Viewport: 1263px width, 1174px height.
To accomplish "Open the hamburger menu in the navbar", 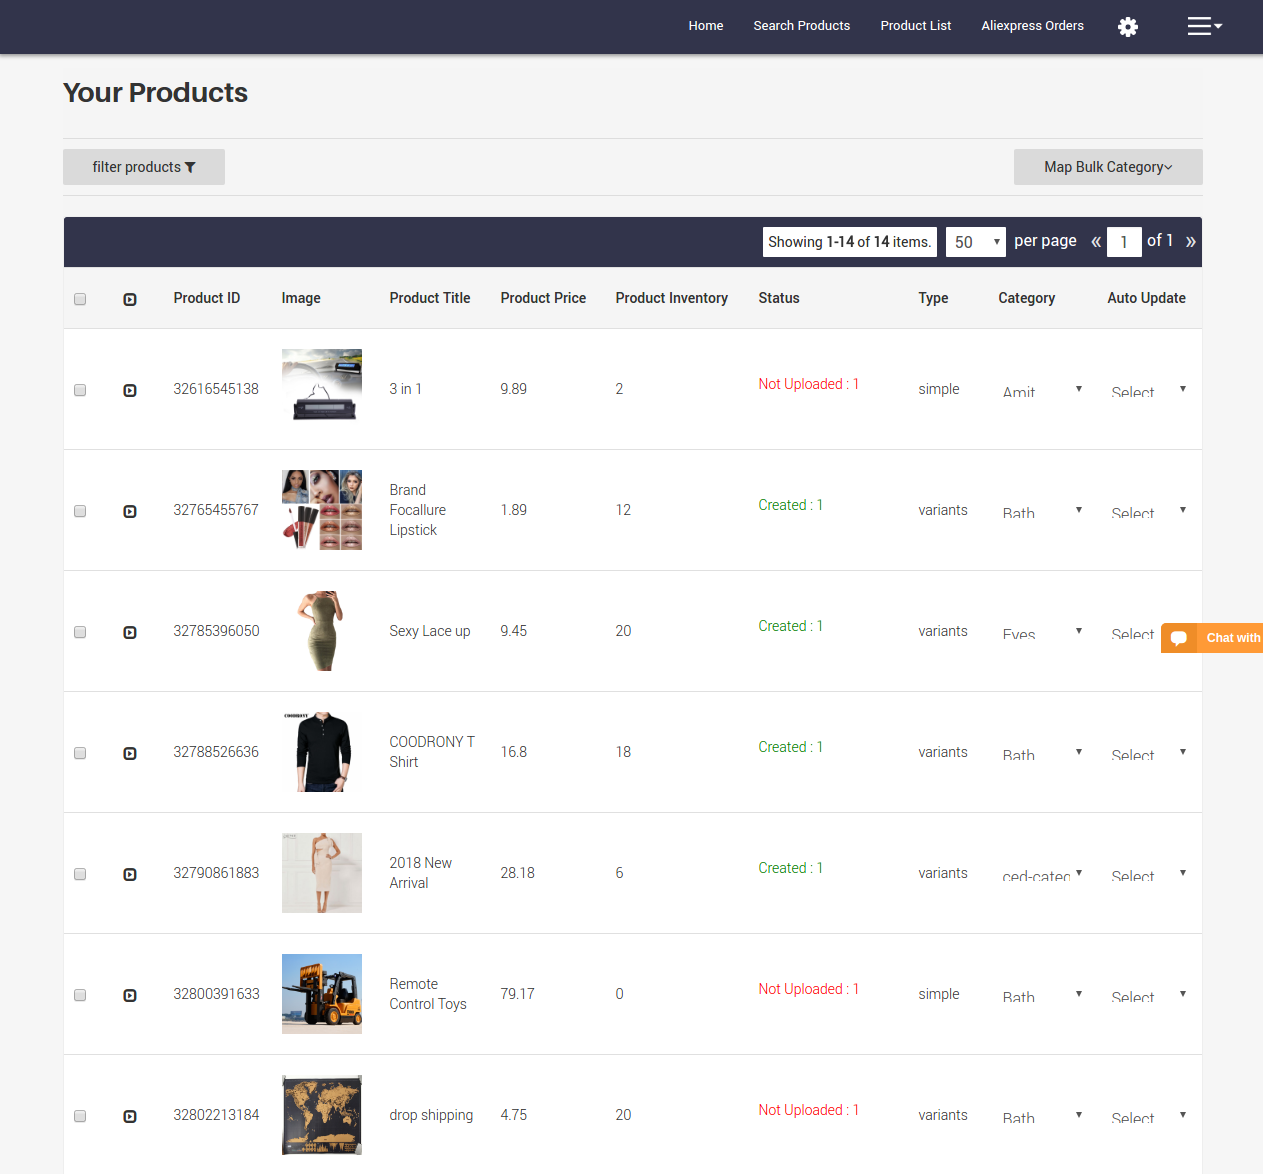I will (1203, 26).
